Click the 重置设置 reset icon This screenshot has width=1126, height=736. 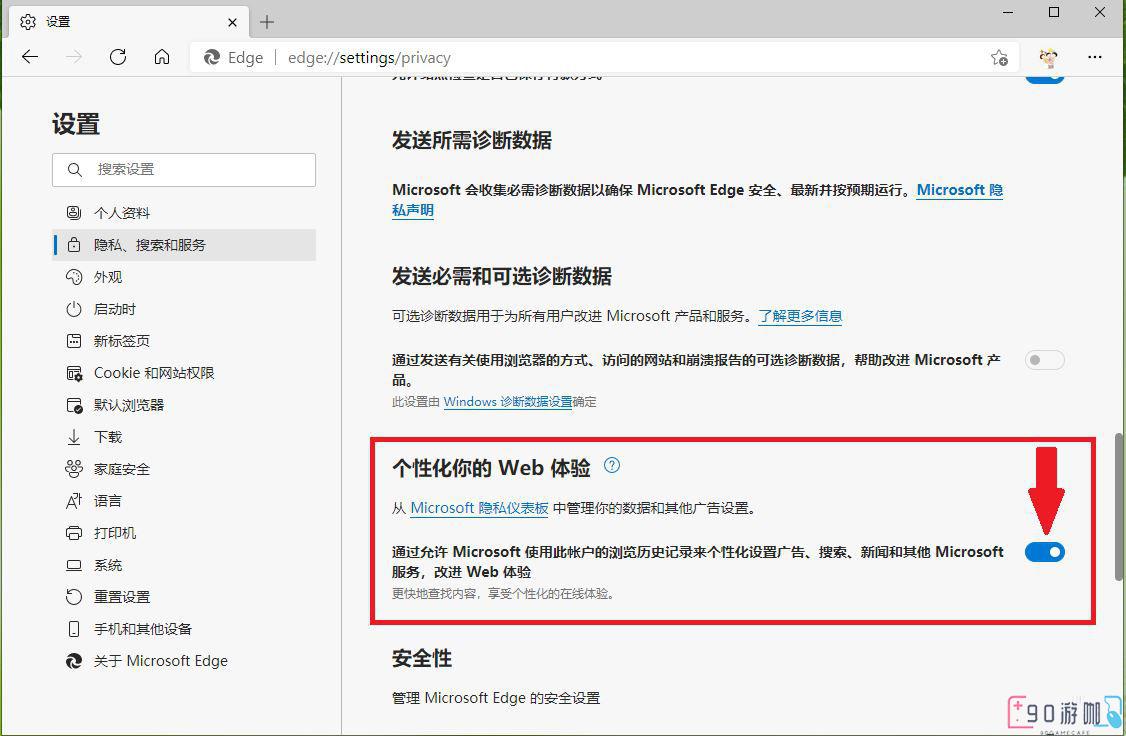coord(74,597)
